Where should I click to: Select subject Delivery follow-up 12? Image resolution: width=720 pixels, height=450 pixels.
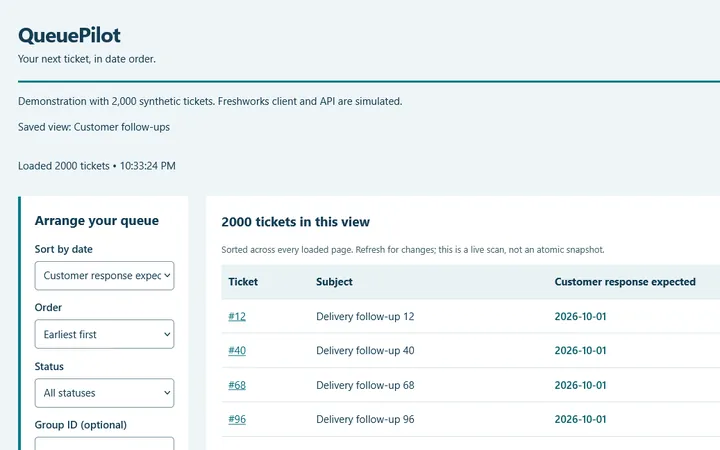pos(365,316)
